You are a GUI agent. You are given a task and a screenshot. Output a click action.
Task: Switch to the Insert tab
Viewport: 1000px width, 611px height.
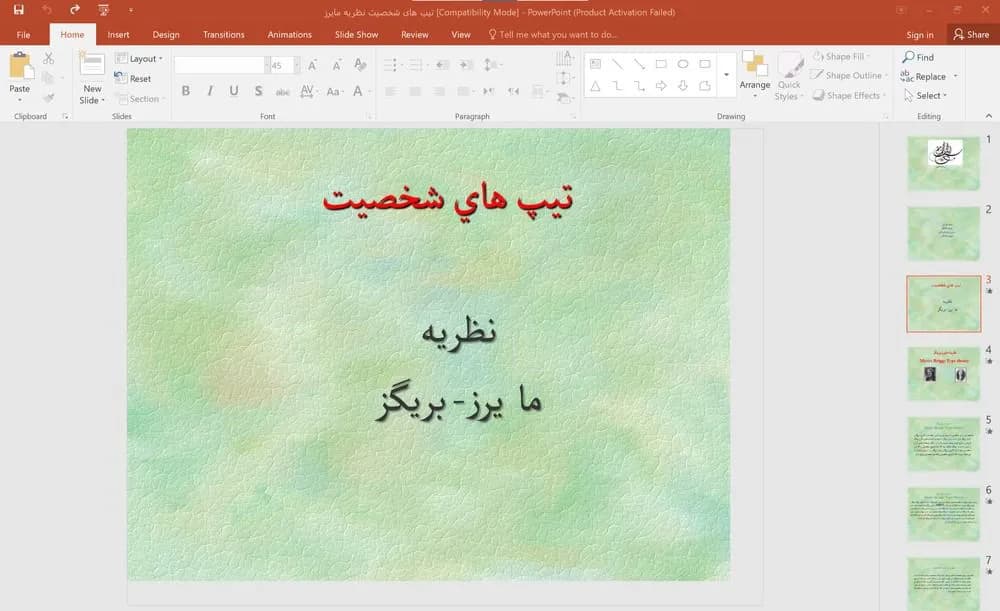(x=119, y=34)
